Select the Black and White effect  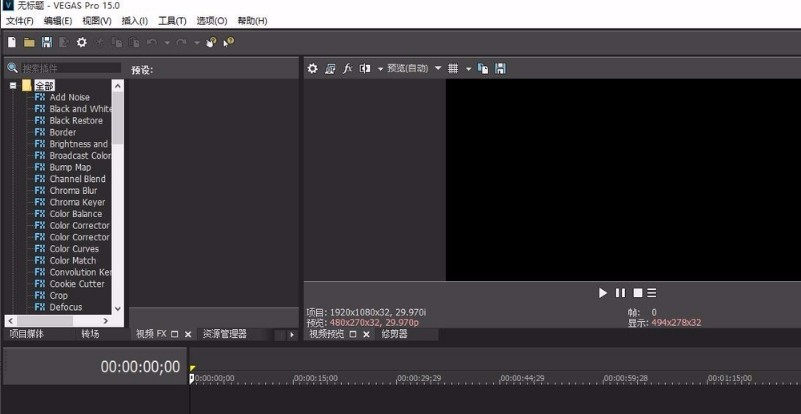[80, 109]
